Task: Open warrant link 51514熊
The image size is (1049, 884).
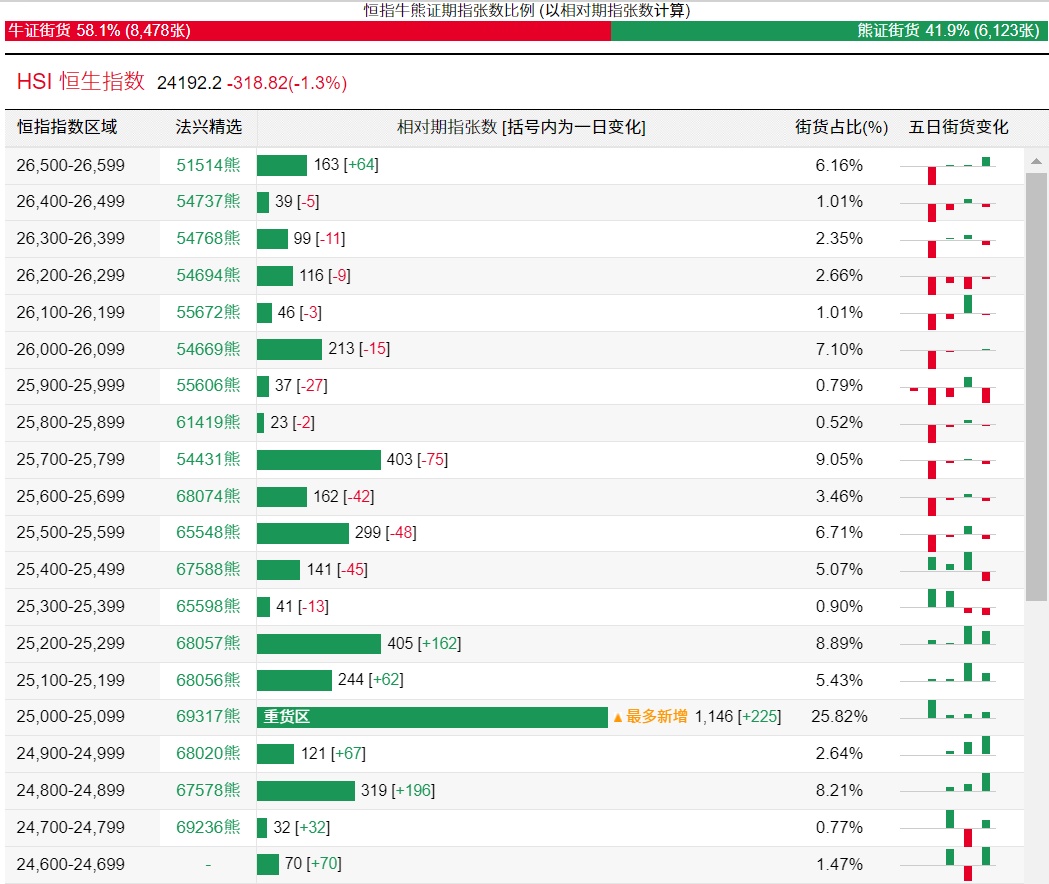Action: (x=208, y=165)
